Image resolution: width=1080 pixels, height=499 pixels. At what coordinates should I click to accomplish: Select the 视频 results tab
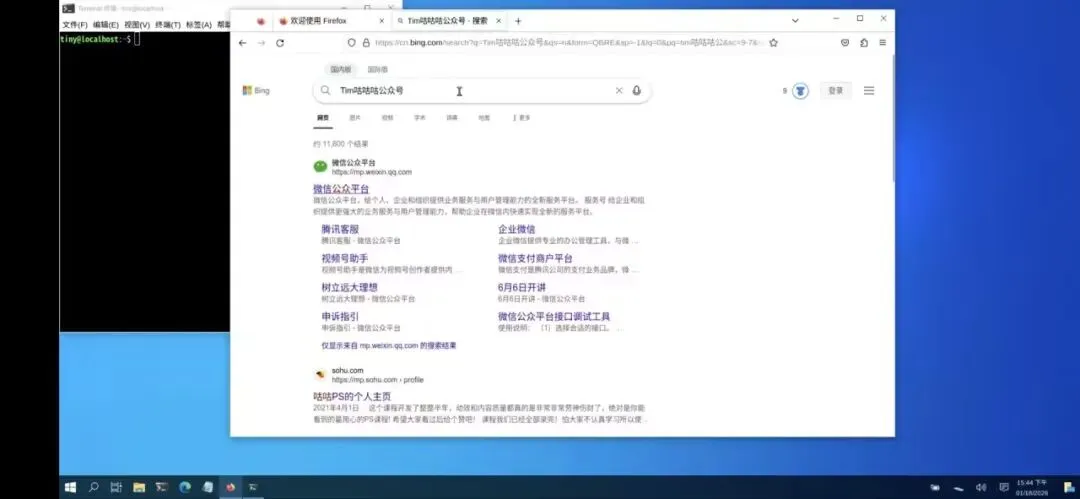click(387, 118)
